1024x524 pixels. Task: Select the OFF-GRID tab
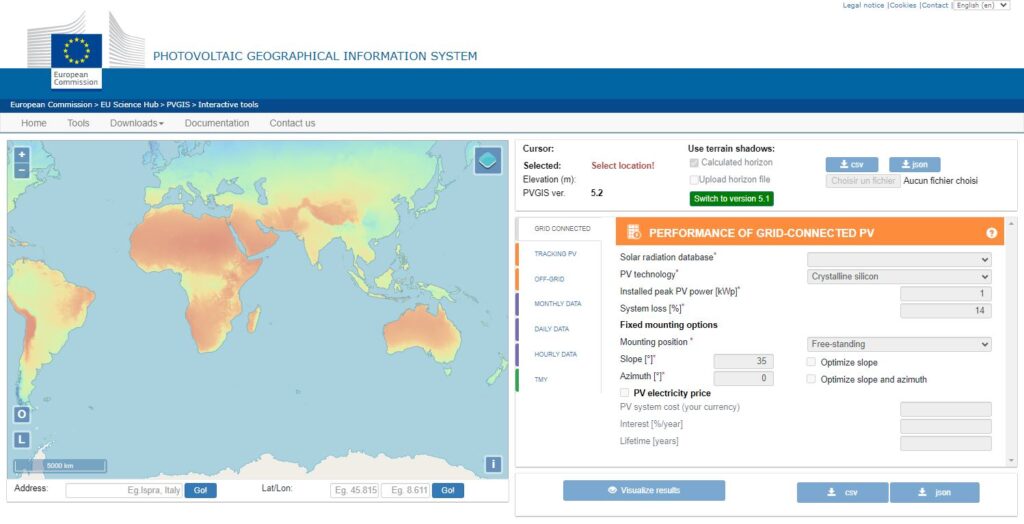[x=549, y=279]
